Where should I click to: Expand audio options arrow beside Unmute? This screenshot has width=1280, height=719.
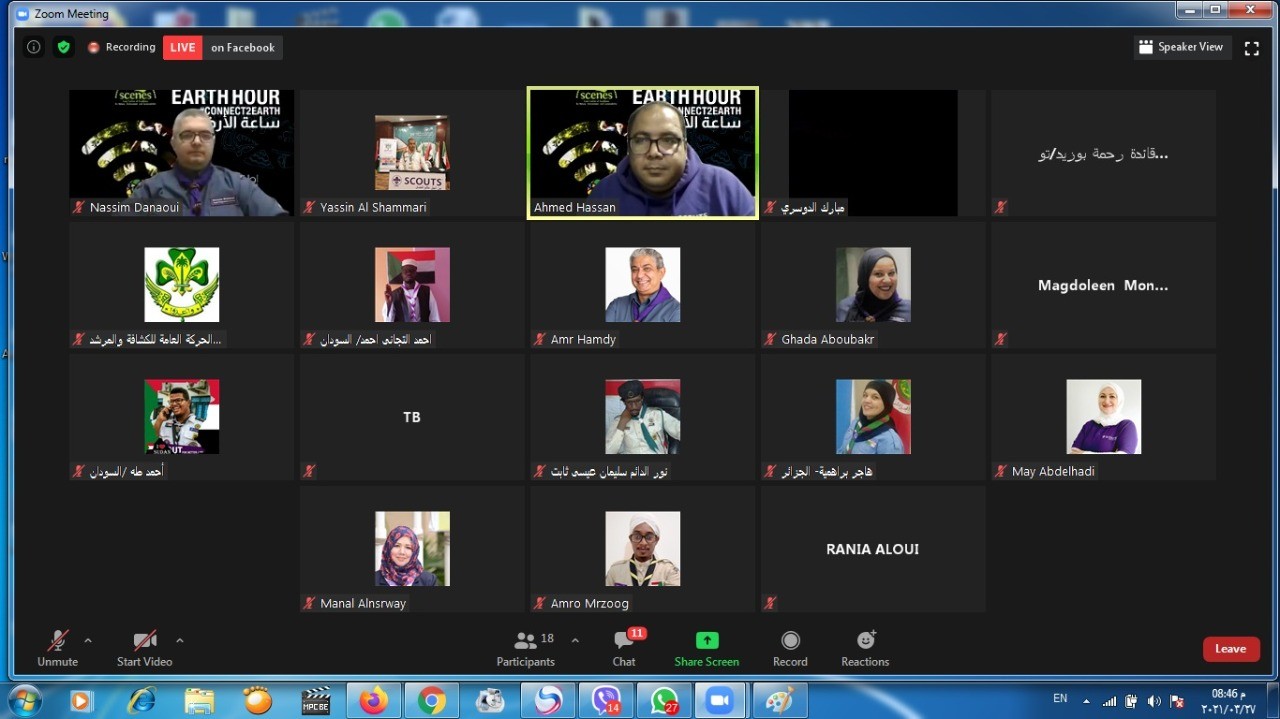point(88,640)
